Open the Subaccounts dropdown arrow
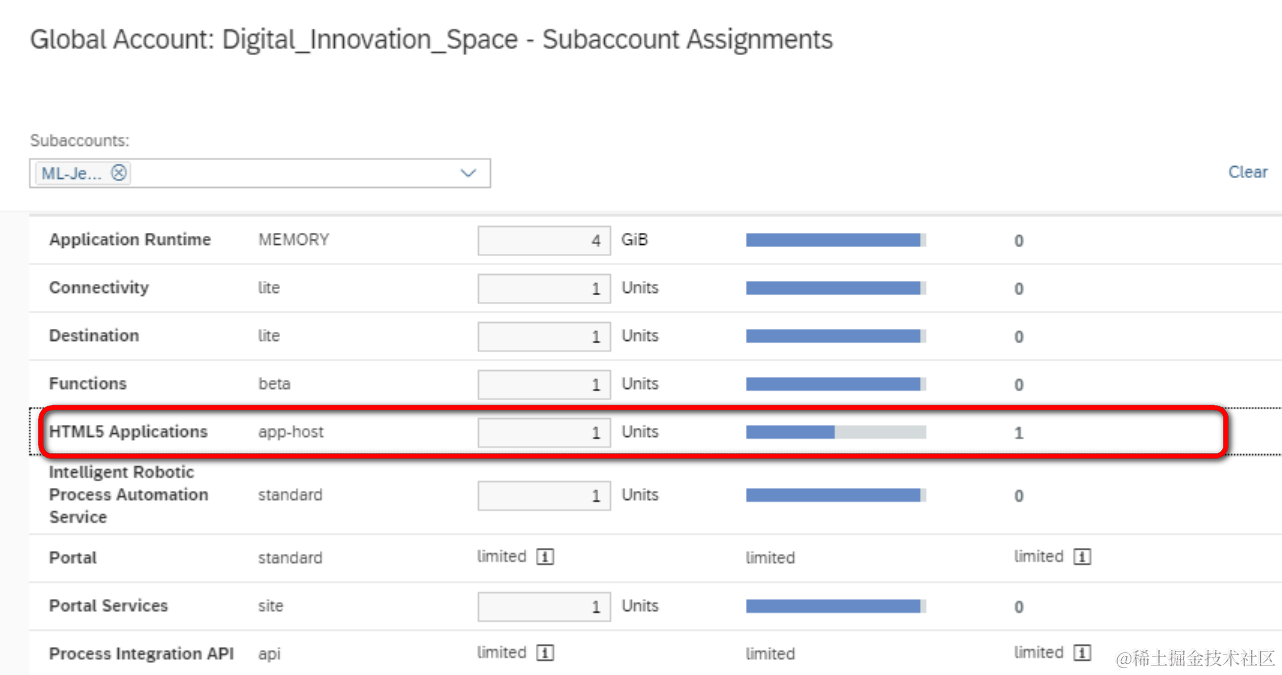This screenshot has height=675, width=1282. [468, 173]
